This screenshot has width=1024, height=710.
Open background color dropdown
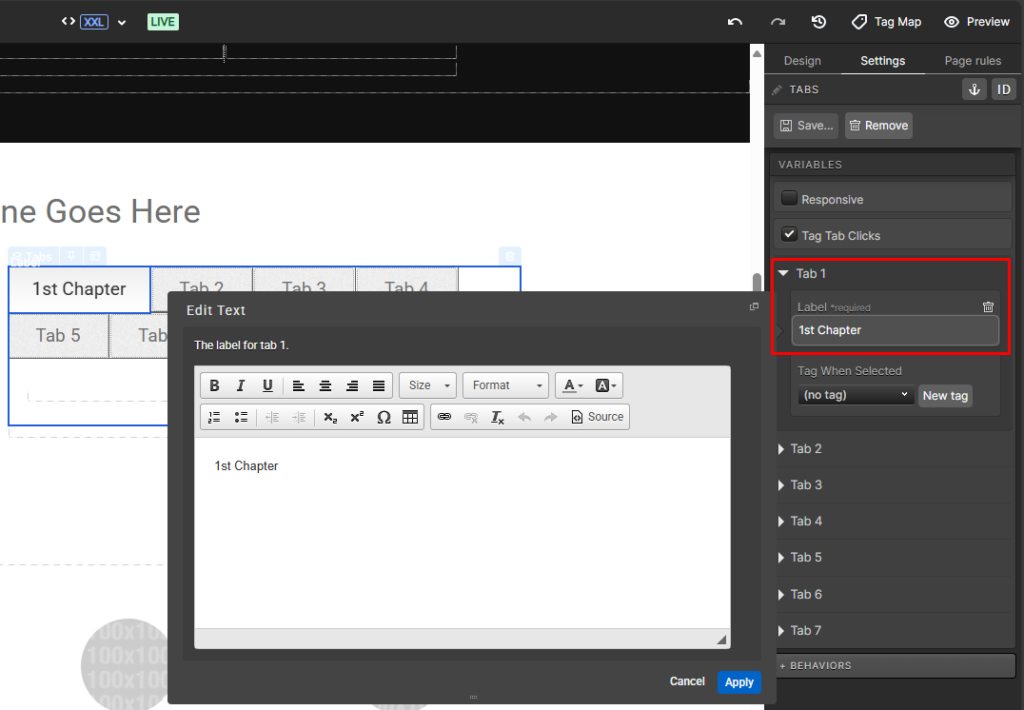(605, 385)
